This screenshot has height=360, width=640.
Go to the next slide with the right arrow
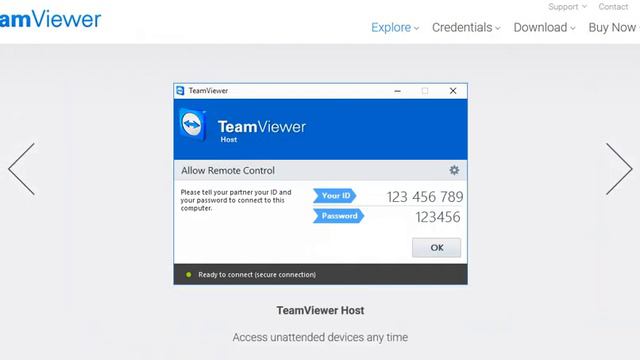[x=619, y=169]
